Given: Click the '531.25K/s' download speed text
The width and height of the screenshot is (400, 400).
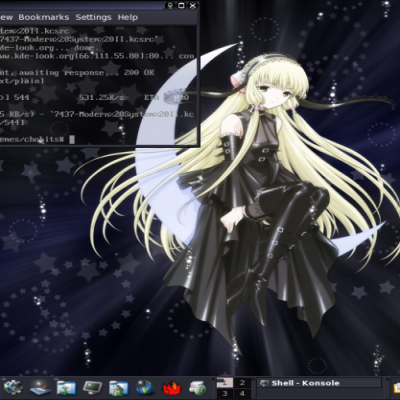Looking at the screenshot, I should coord(101,98).
